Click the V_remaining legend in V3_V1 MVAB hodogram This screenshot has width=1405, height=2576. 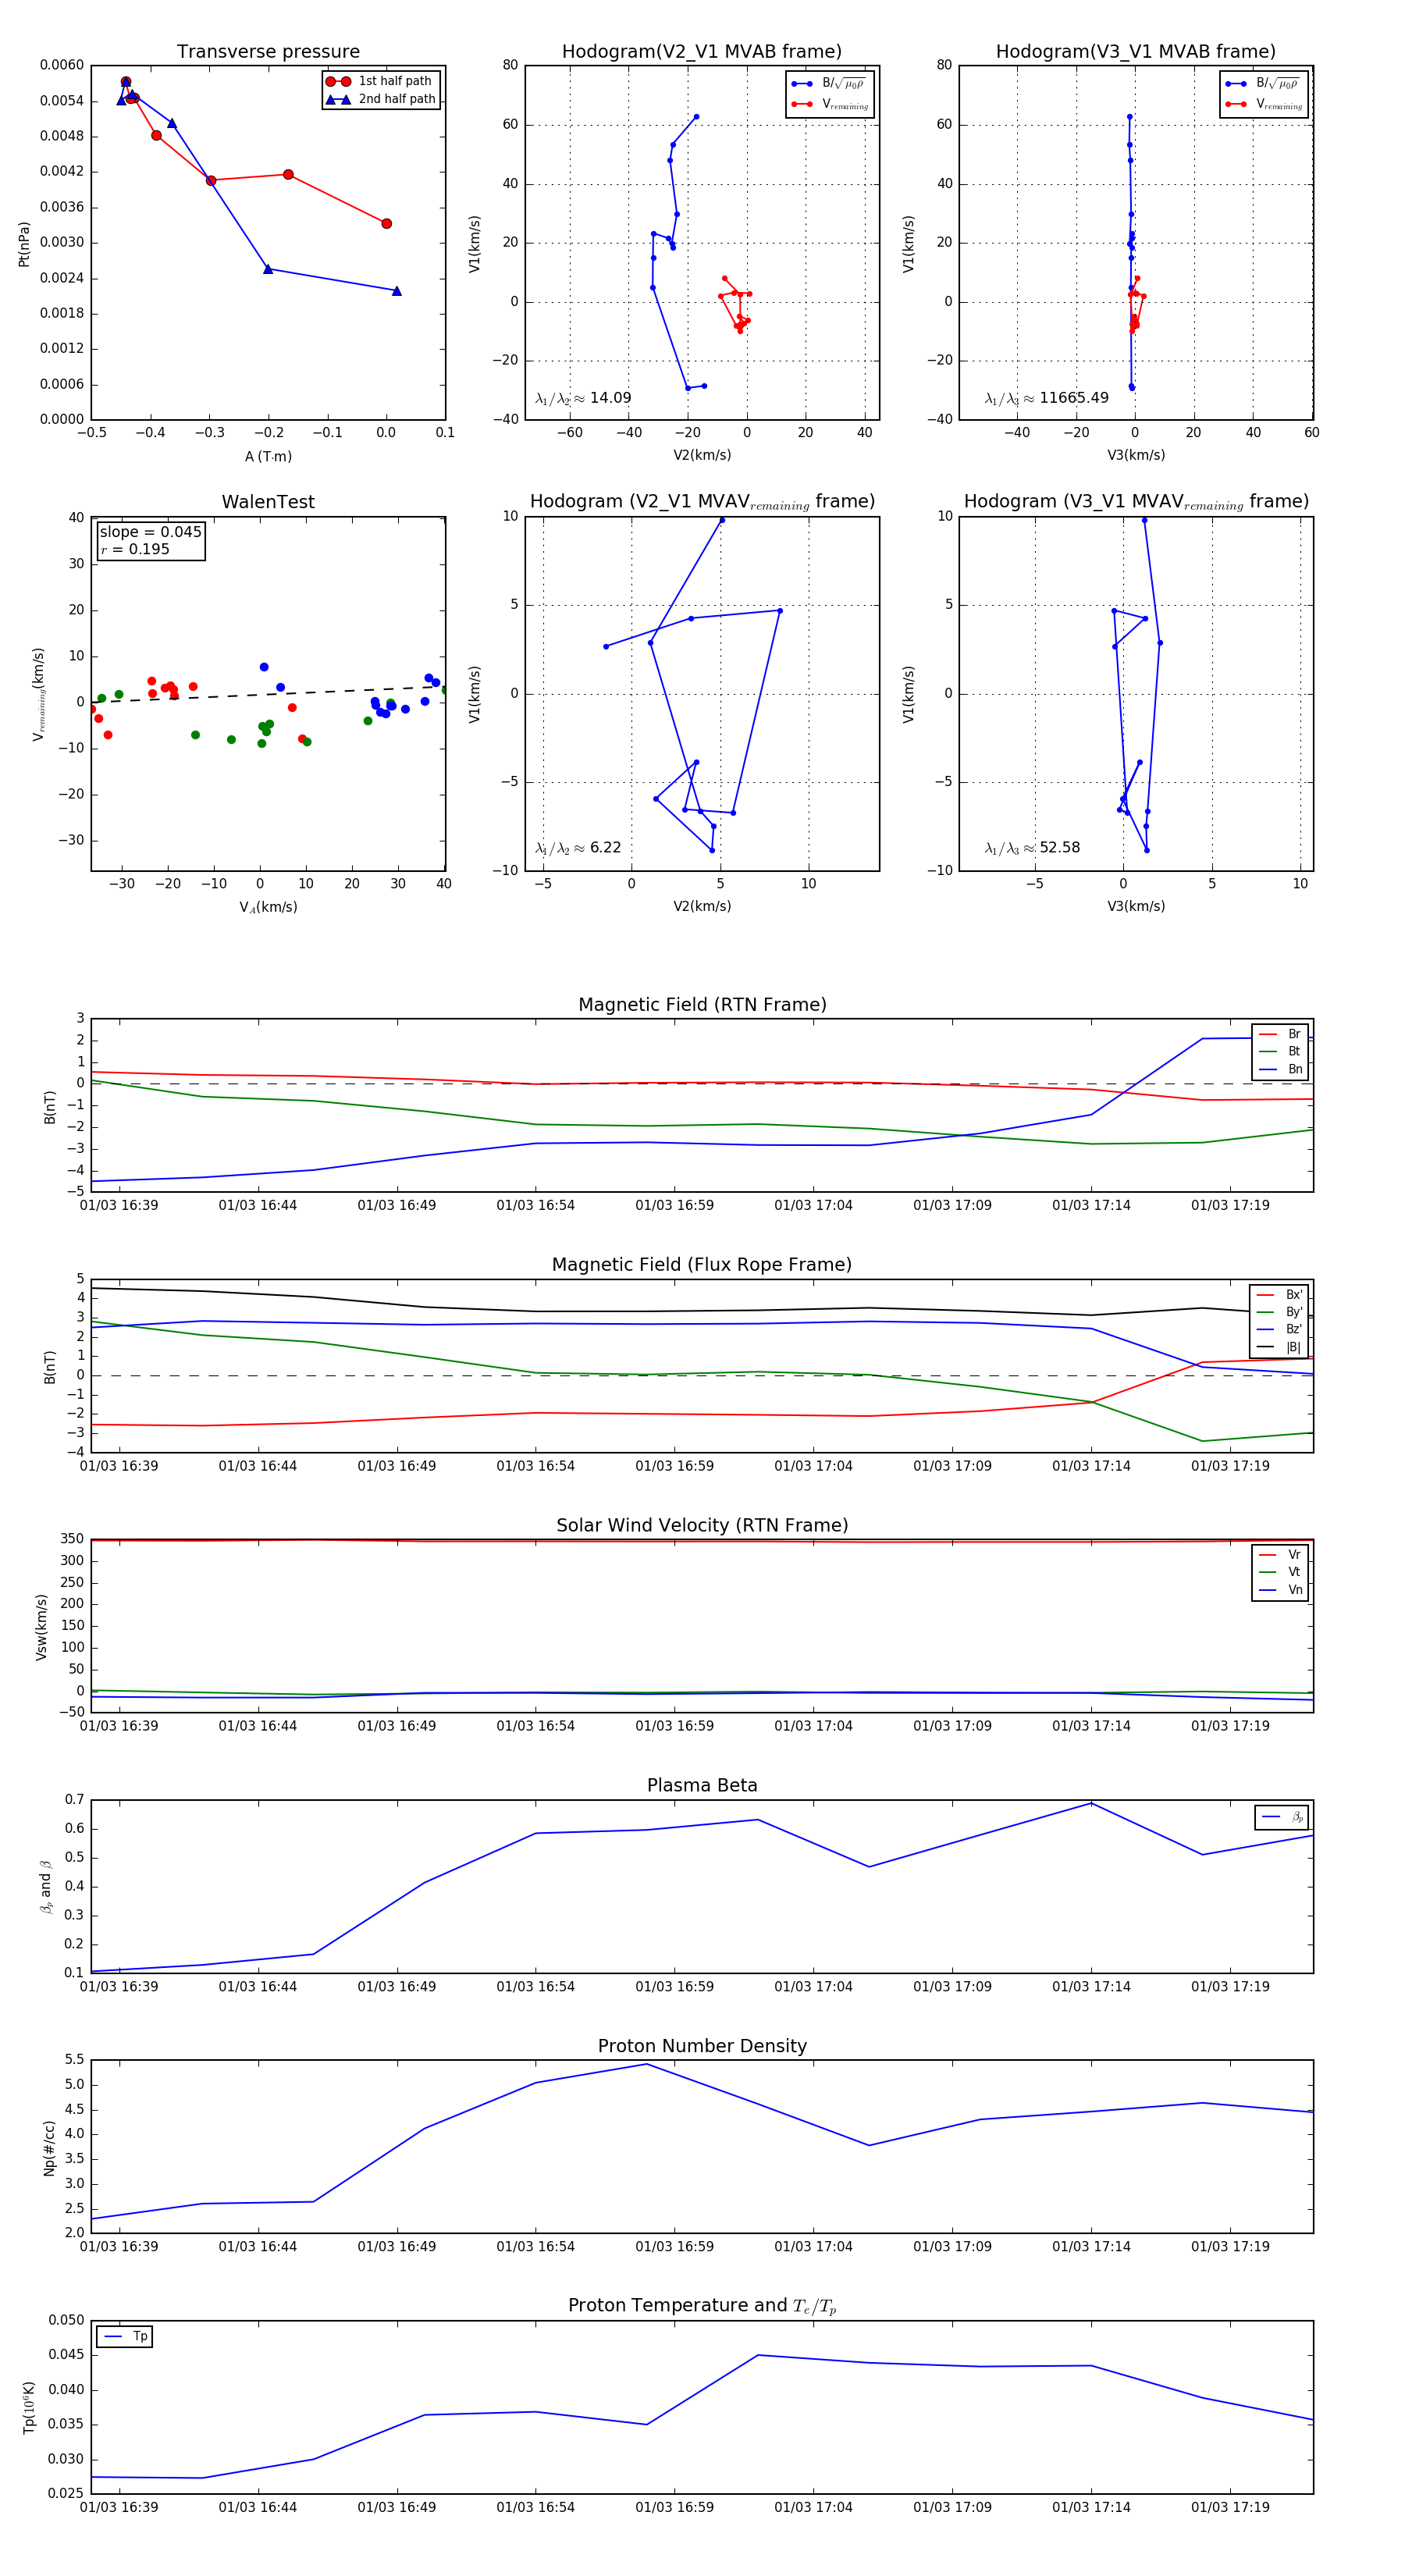[1264, 104]
